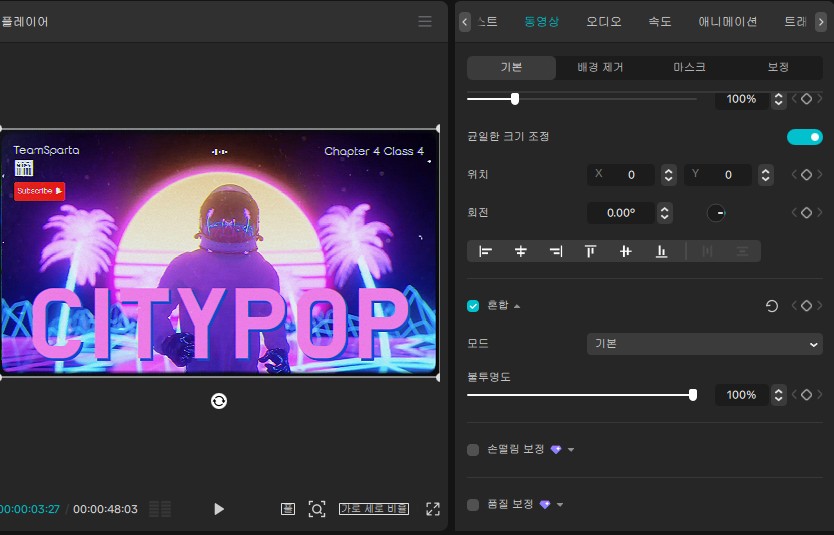Enable the 품질 보정 checkbox
The height and width of the screenshot is (535, 834).
coord(473,505)
